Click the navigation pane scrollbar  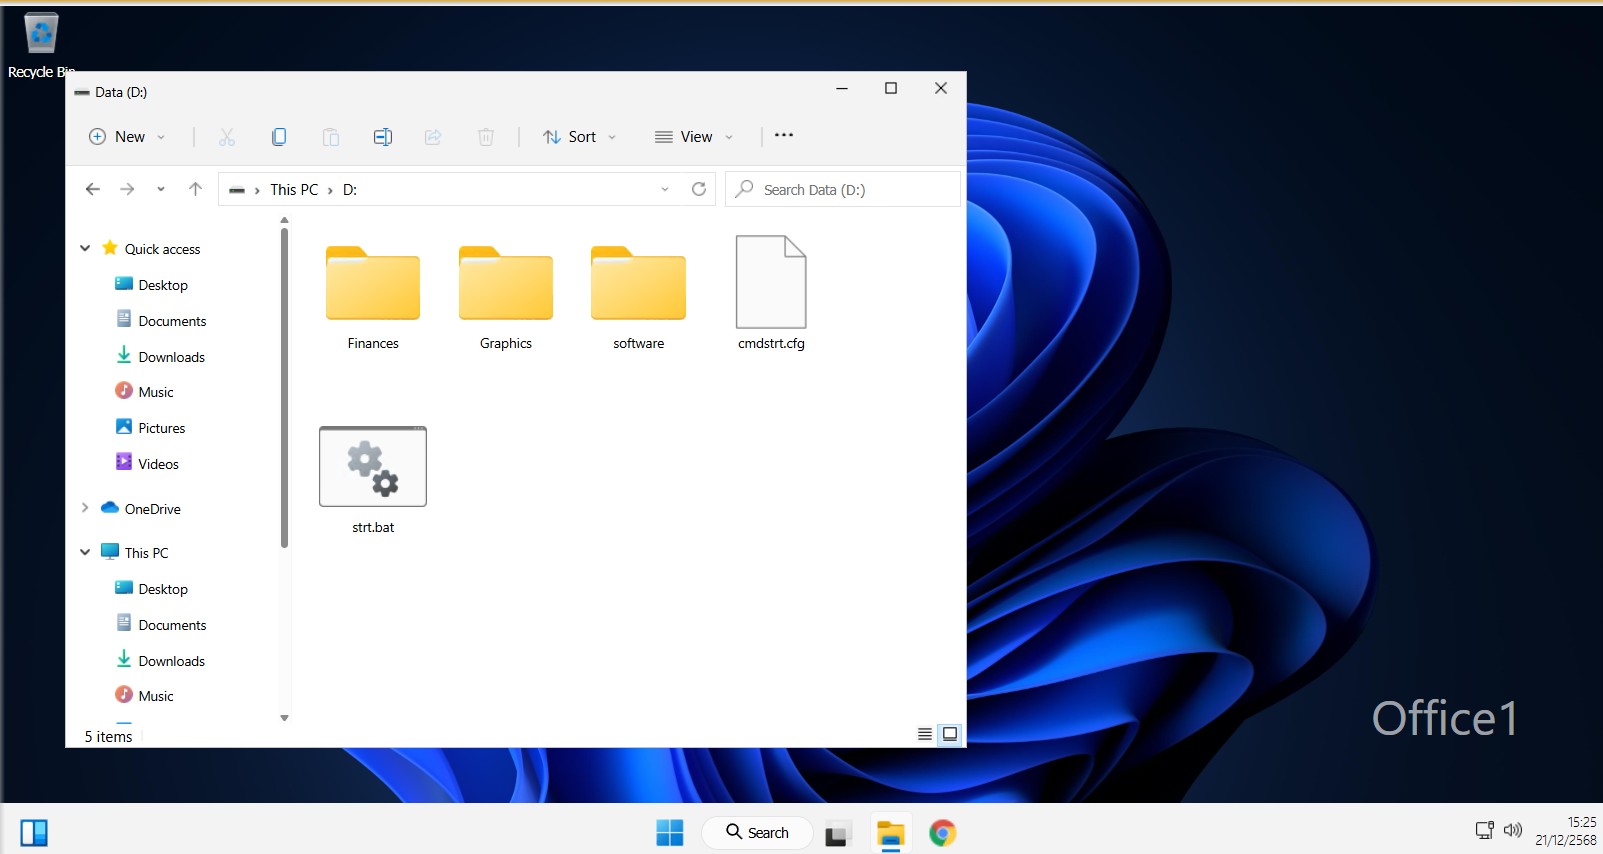pos(284,390)
